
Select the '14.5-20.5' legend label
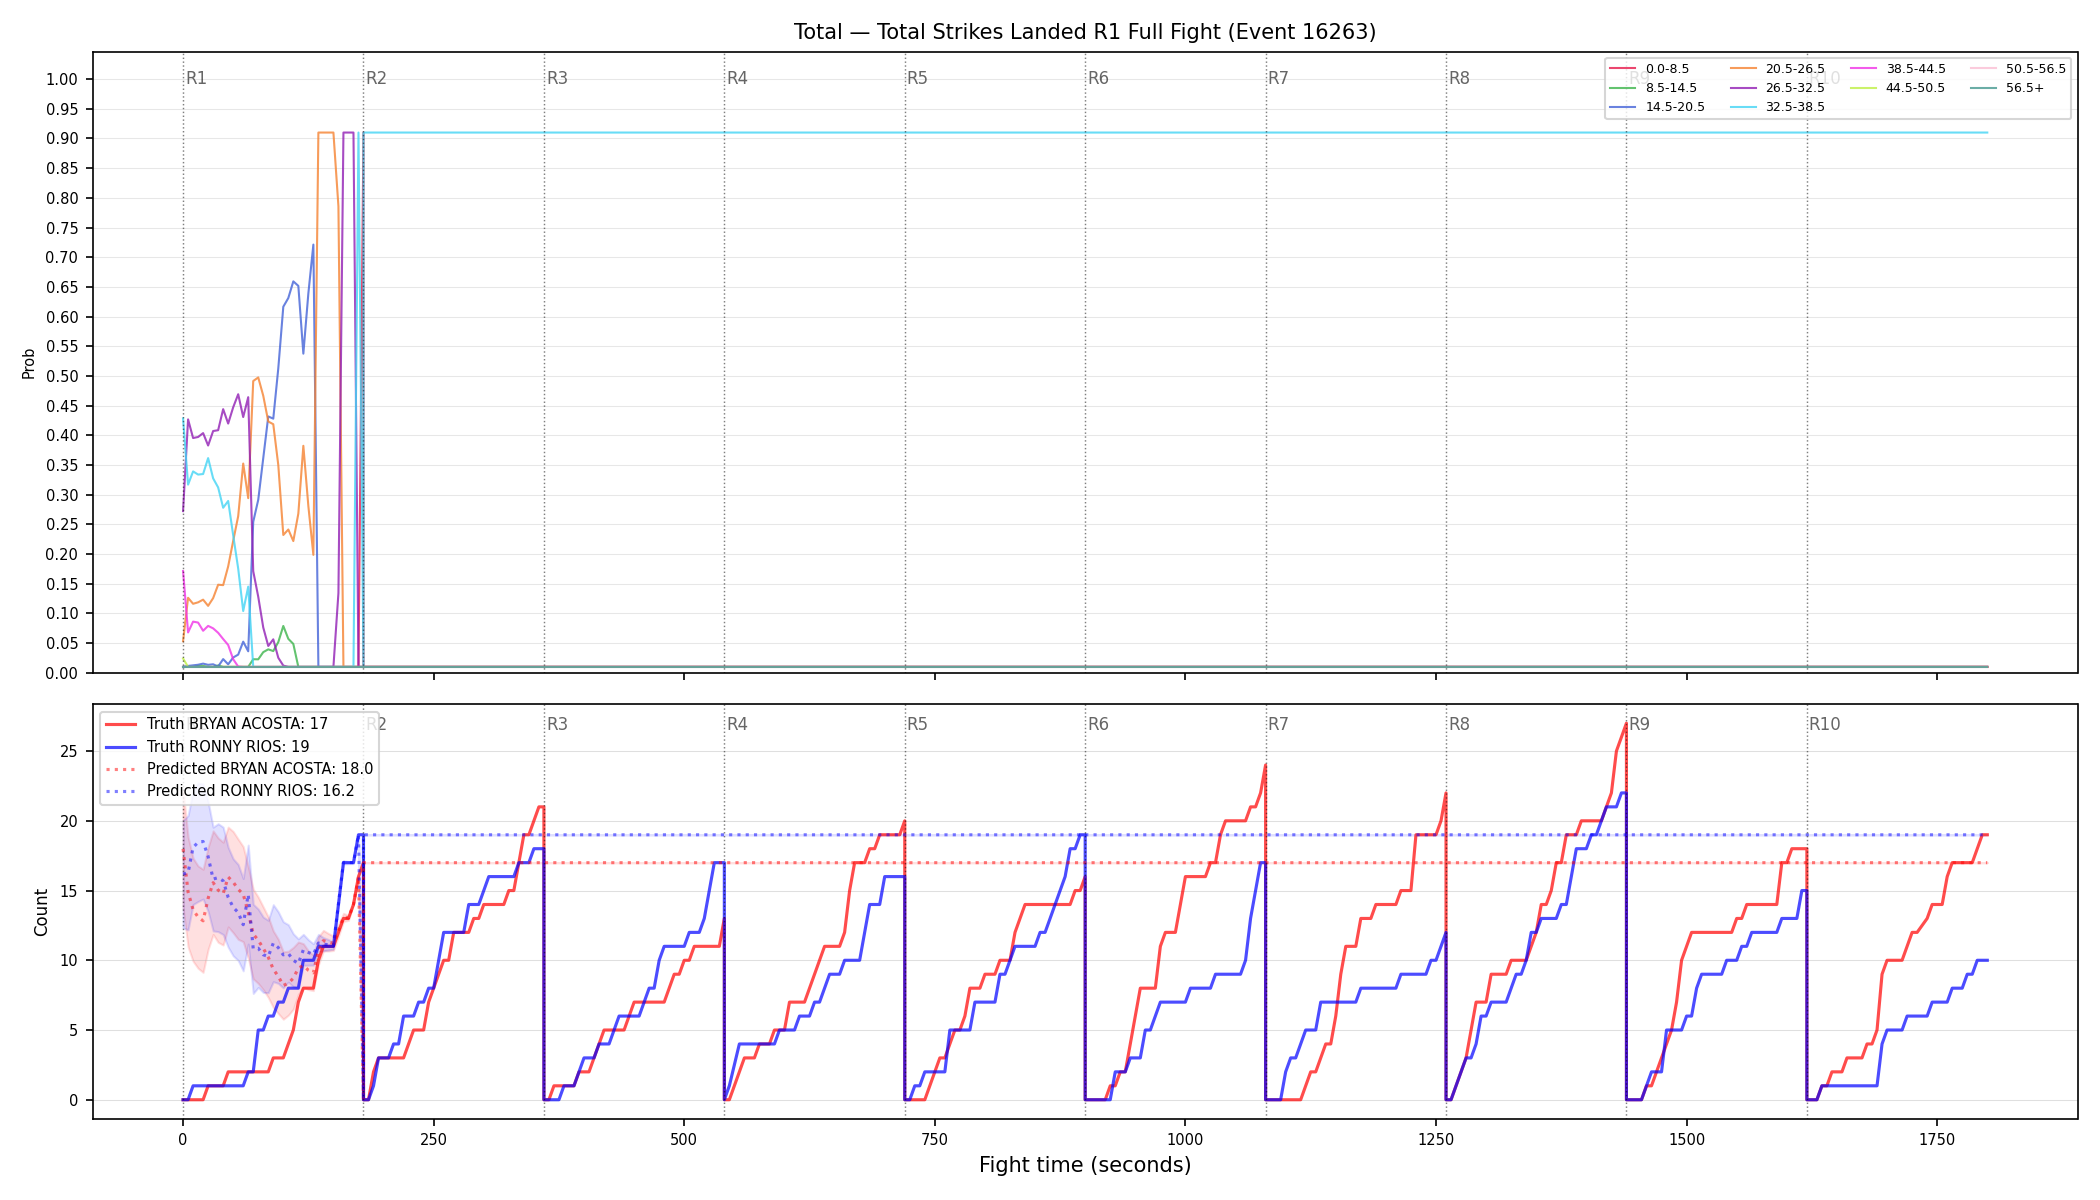coord(1675,107)
